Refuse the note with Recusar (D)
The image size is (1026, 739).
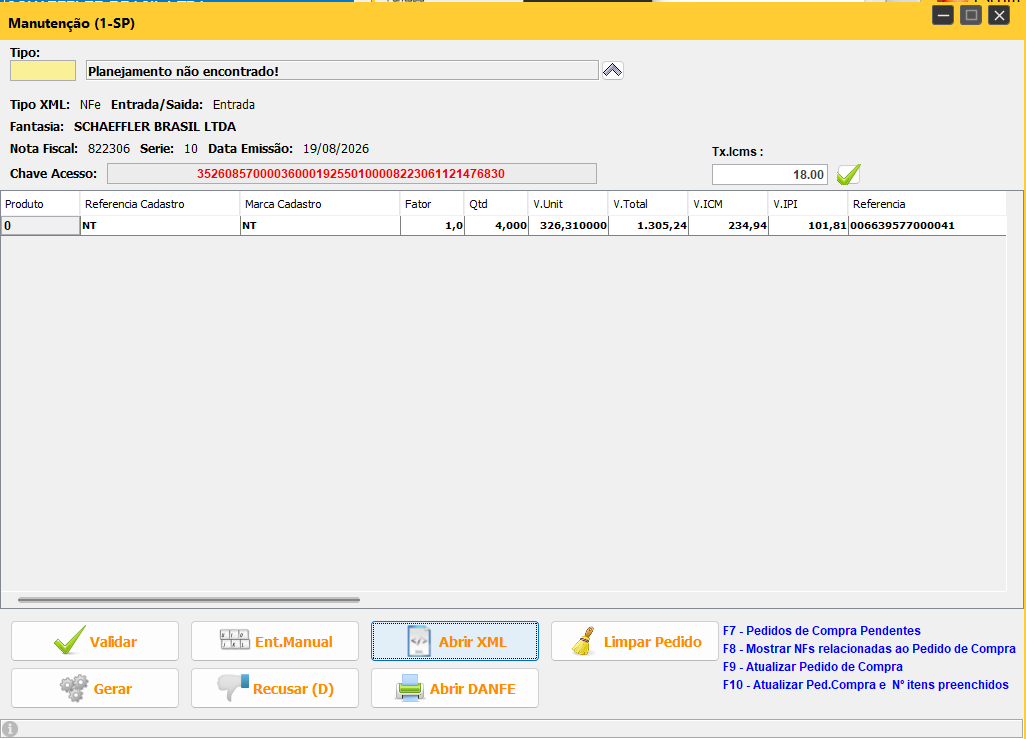(x=275, y=688)
